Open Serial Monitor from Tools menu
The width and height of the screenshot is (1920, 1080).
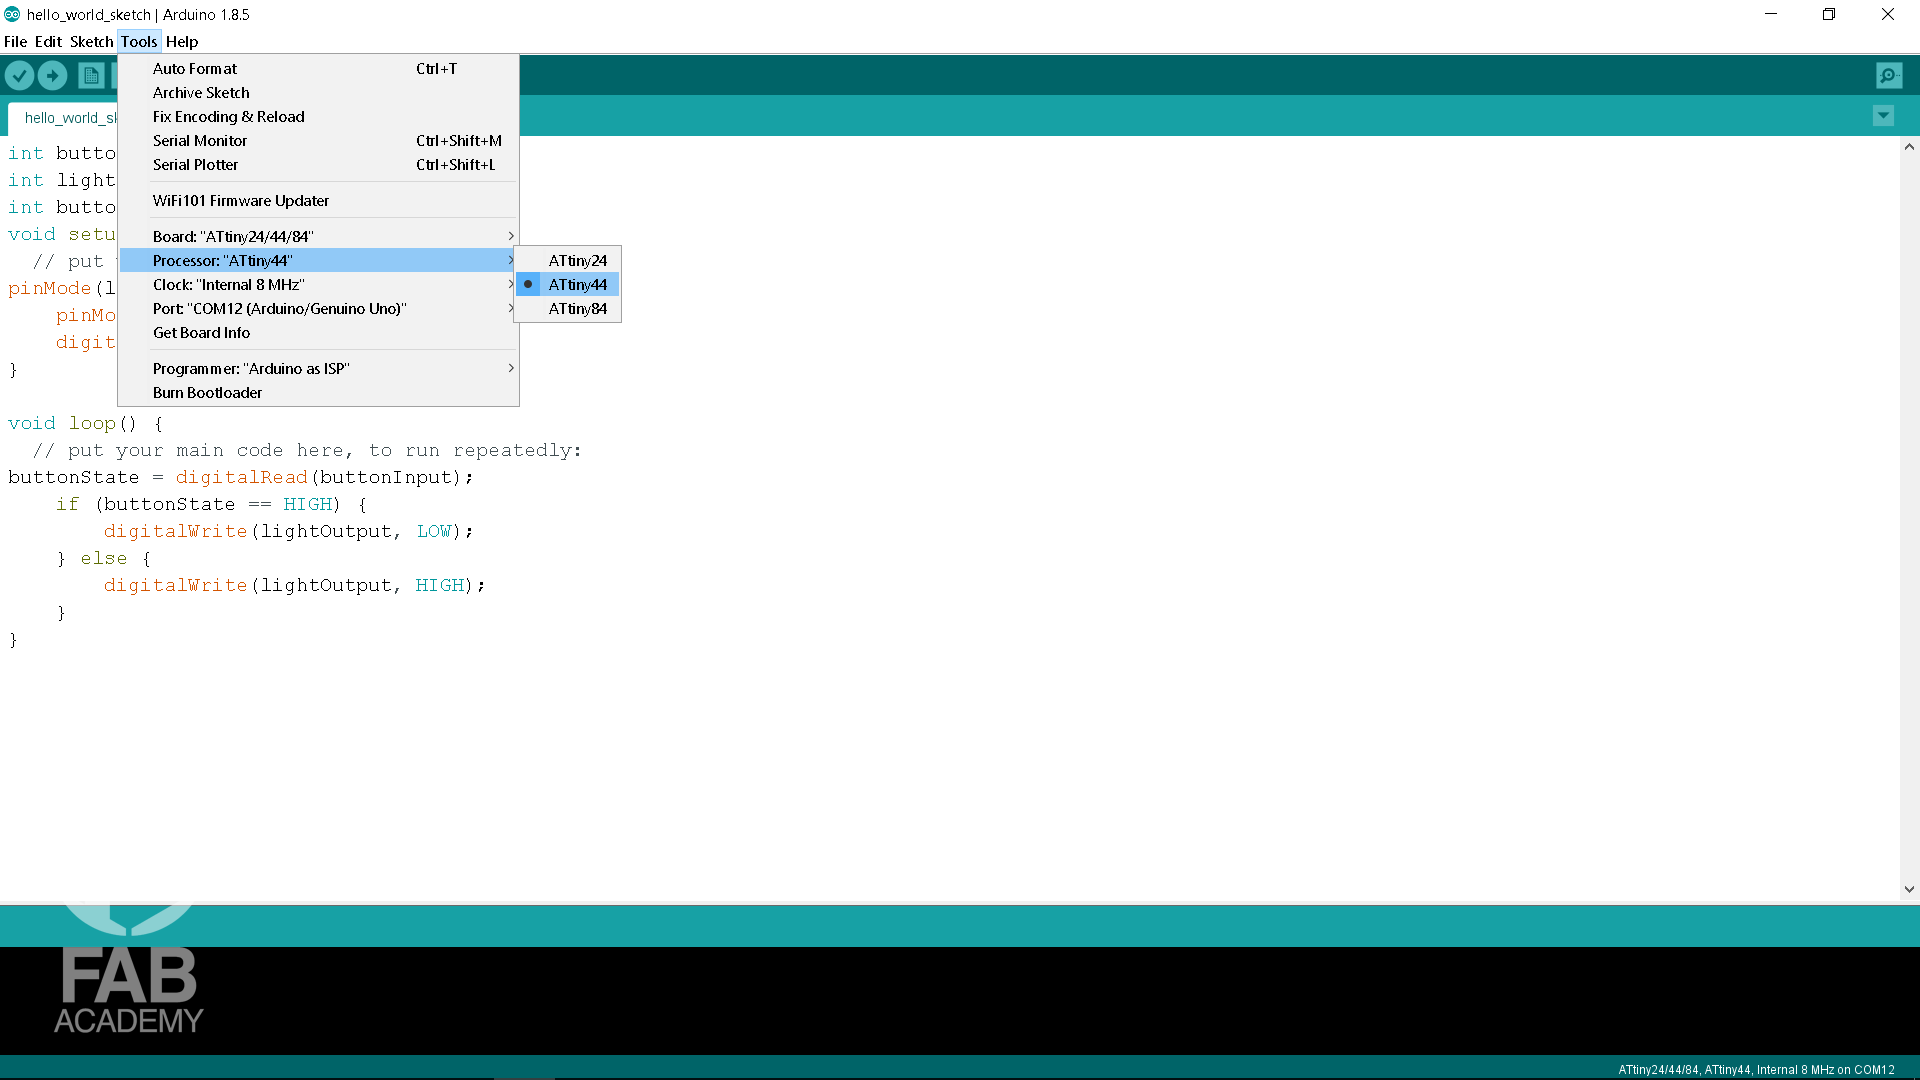pyautogui.click(x=318, y=140)
